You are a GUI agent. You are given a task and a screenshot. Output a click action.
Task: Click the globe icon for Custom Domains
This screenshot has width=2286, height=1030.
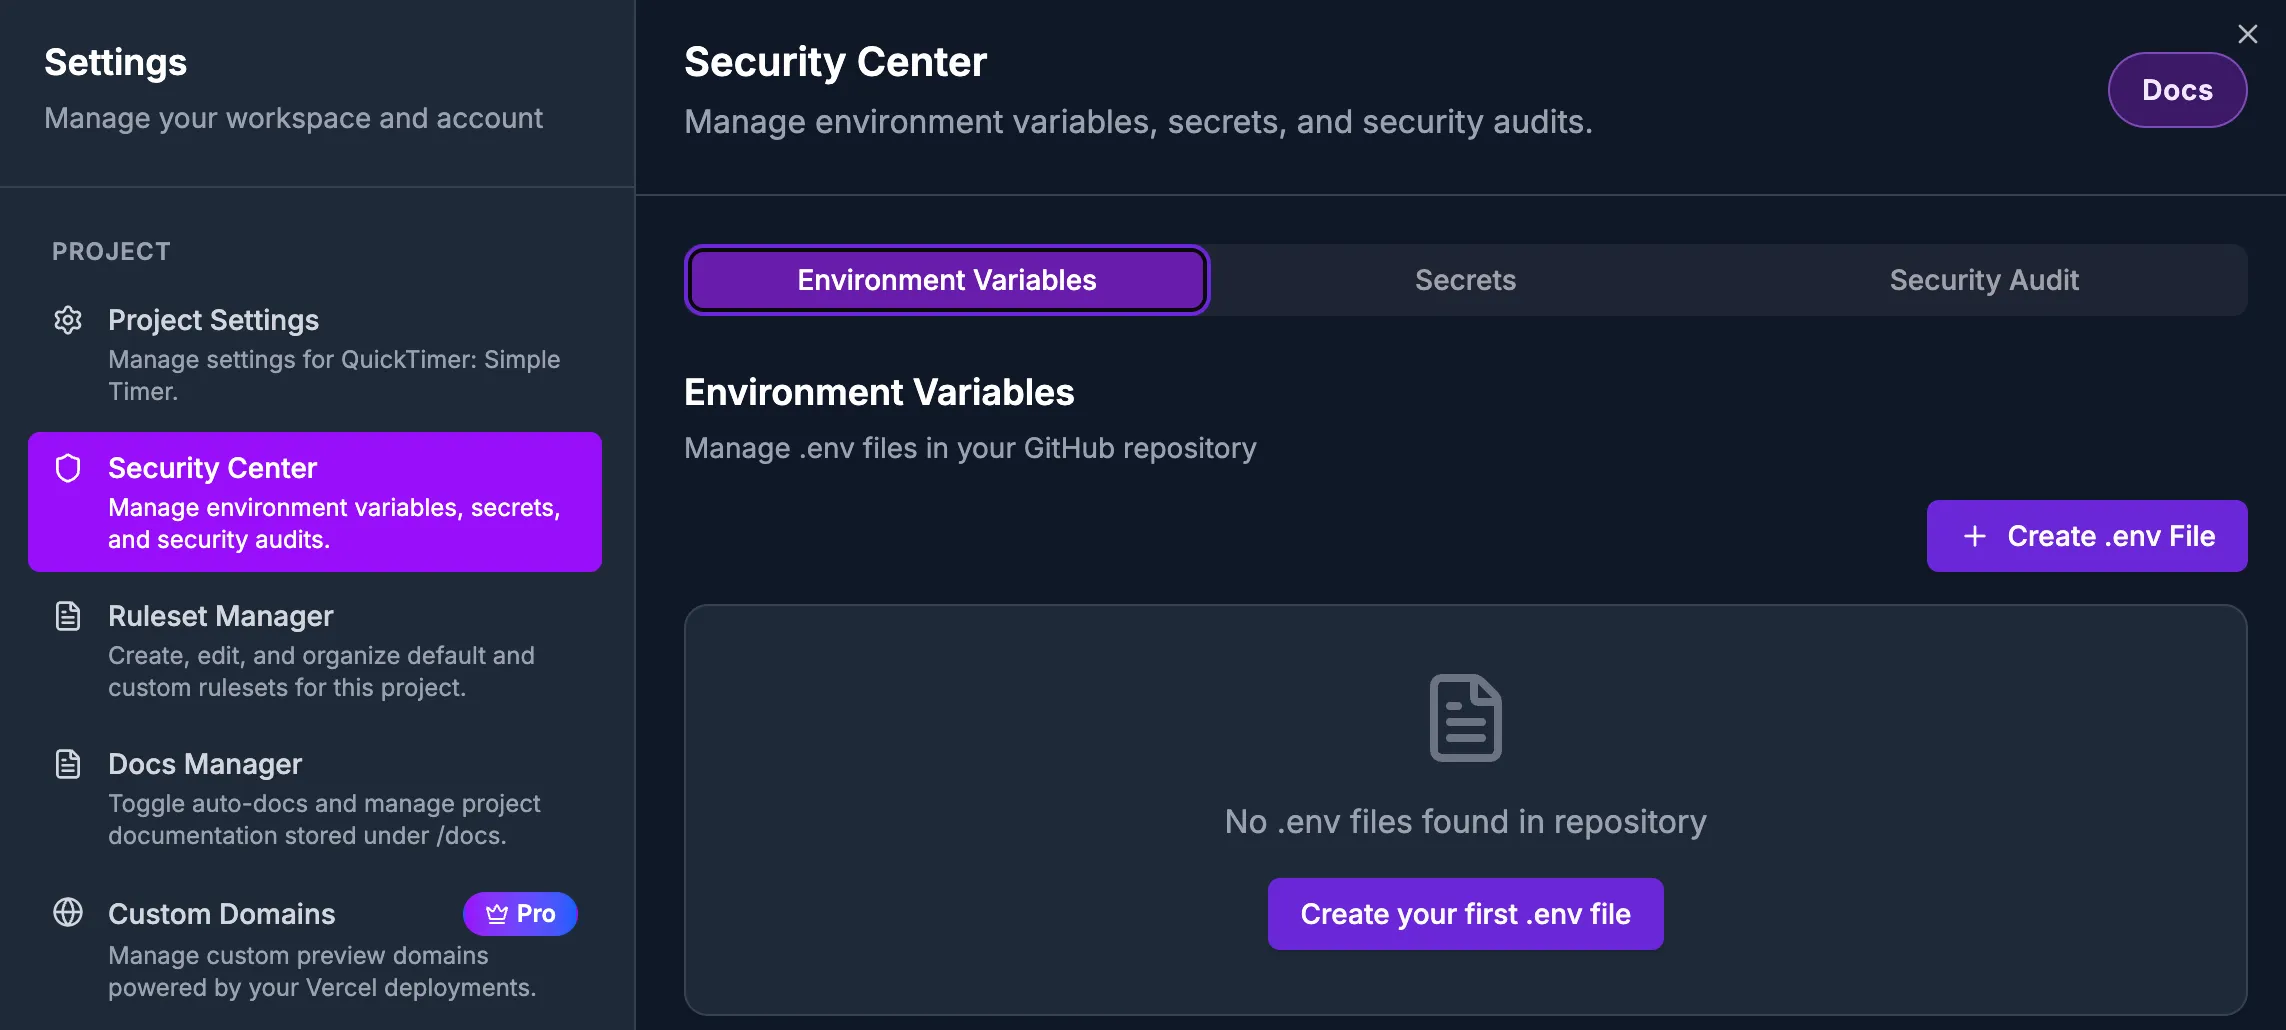tap(68, 912)
